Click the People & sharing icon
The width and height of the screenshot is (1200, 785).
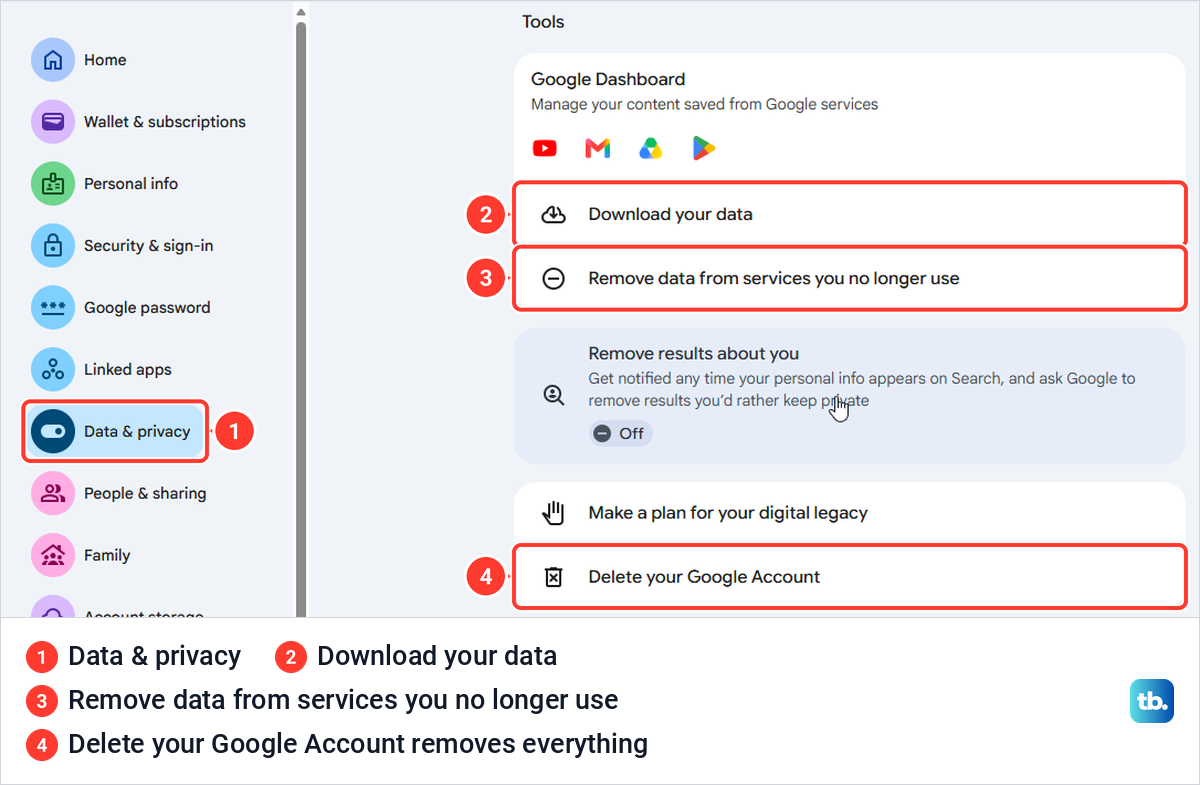(53, 494)
